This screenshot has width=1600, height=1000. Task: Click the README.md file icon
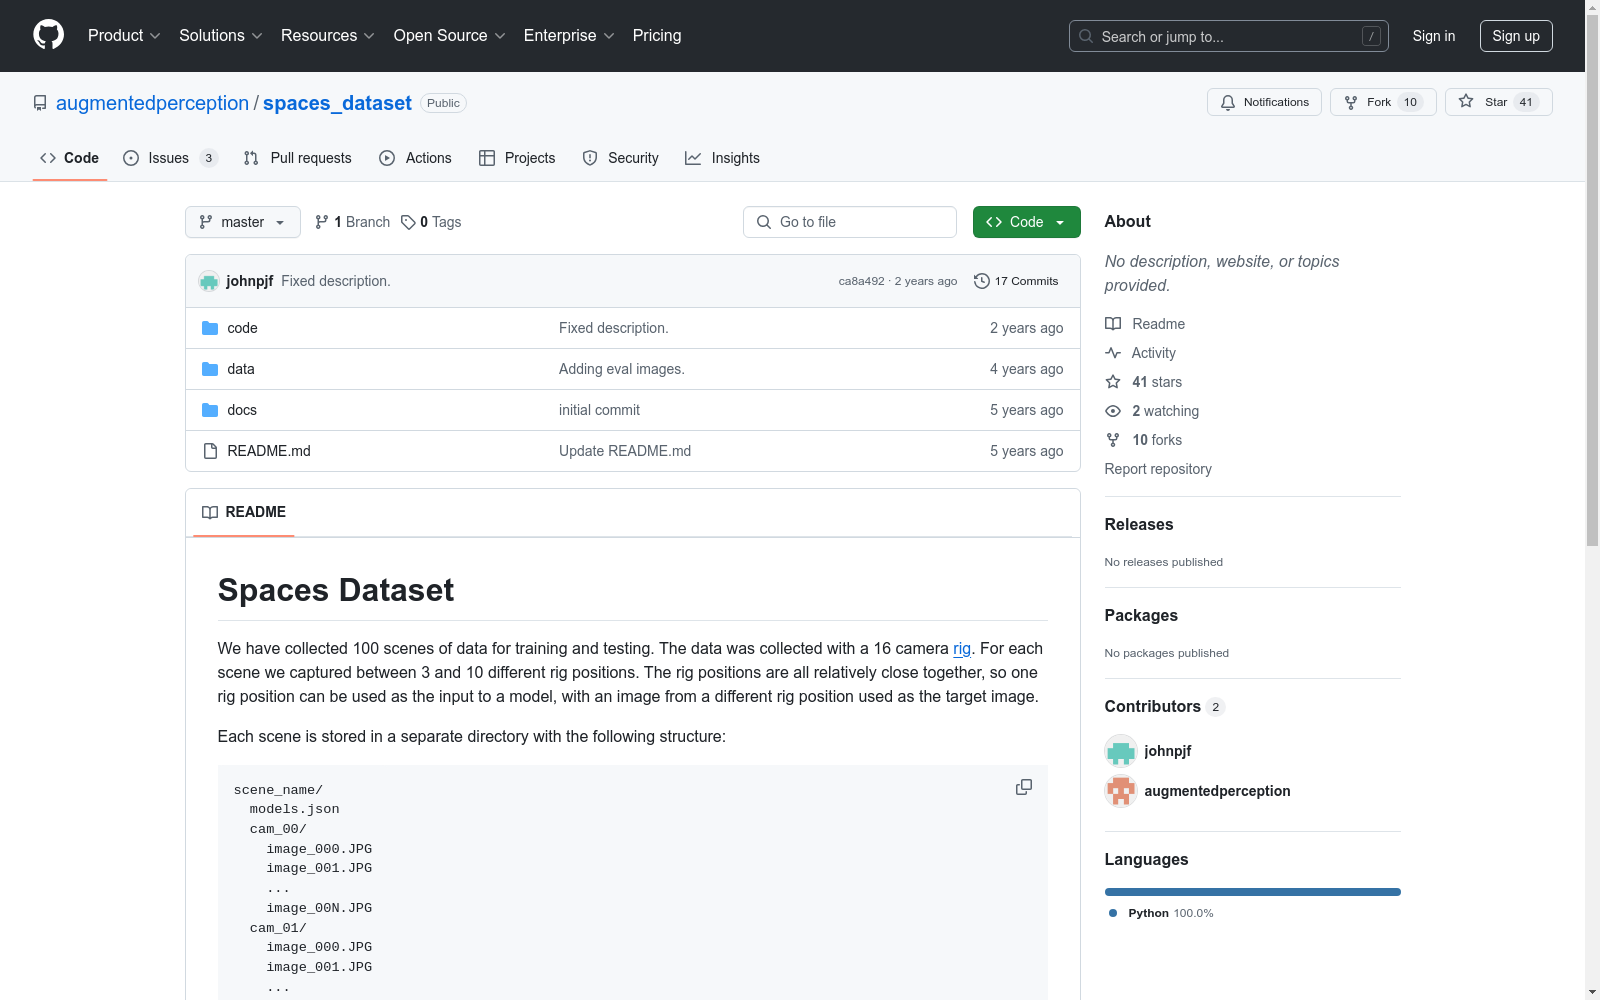(210, 451)
